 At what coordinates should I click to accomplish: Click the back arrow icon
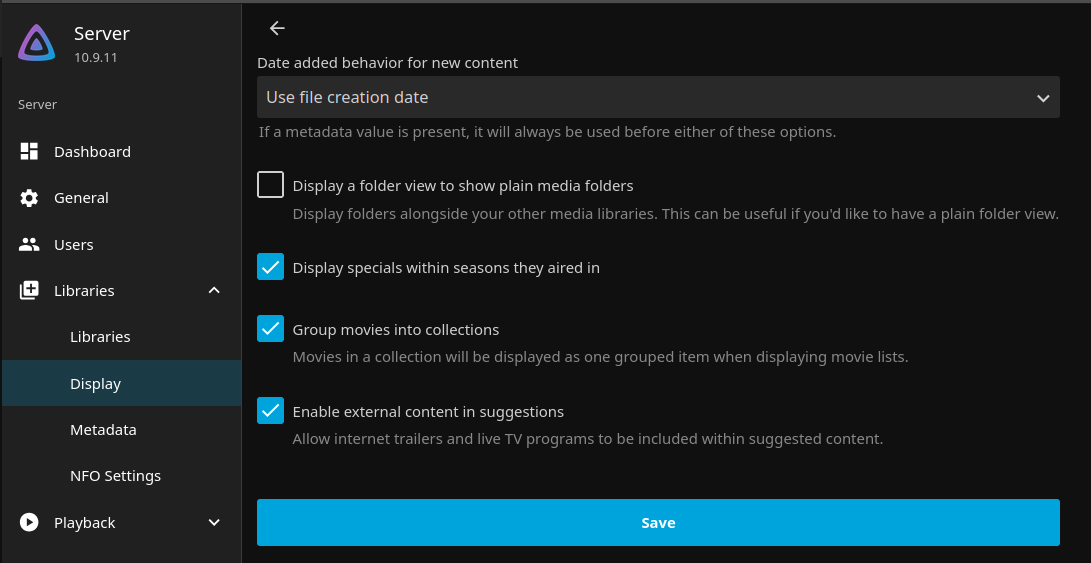277,28
